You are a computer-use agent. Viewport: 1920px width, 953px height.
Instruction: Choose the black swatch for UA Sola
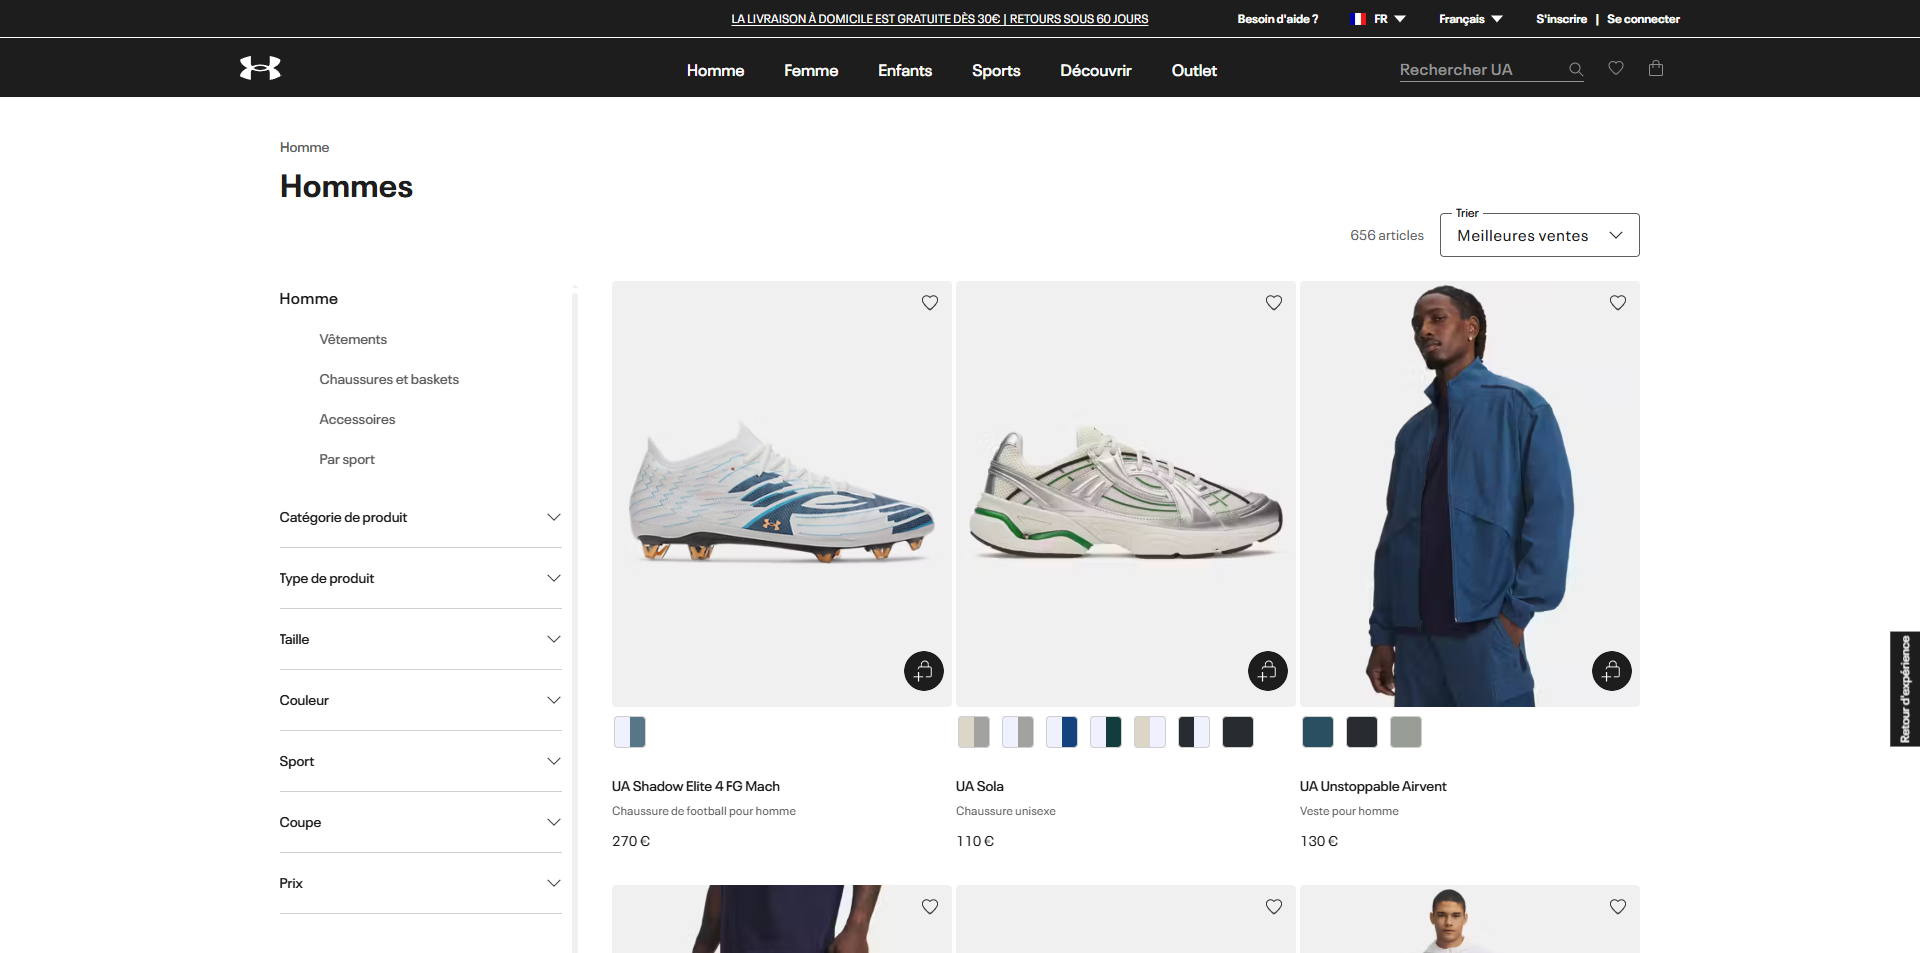1238,732
